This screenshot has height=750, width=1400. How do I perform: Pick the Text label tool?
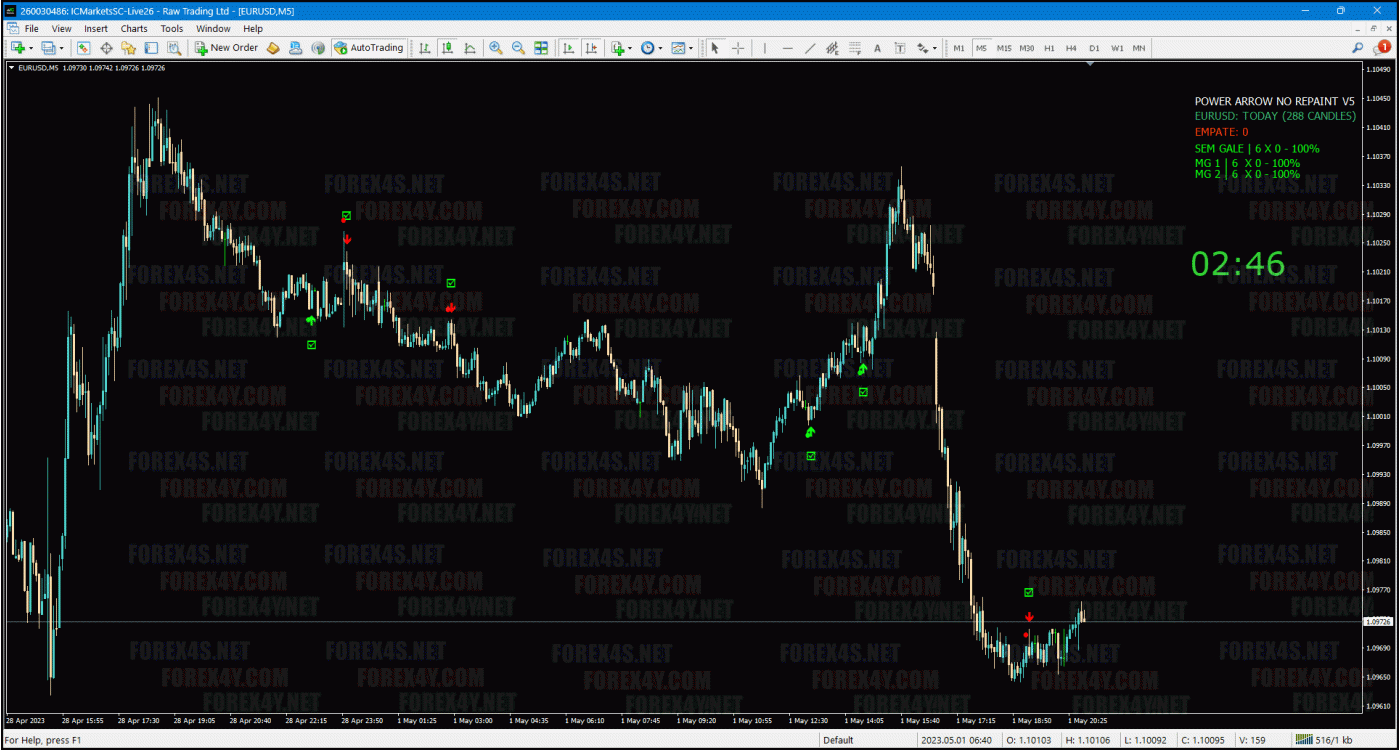[x=877, y=48]
